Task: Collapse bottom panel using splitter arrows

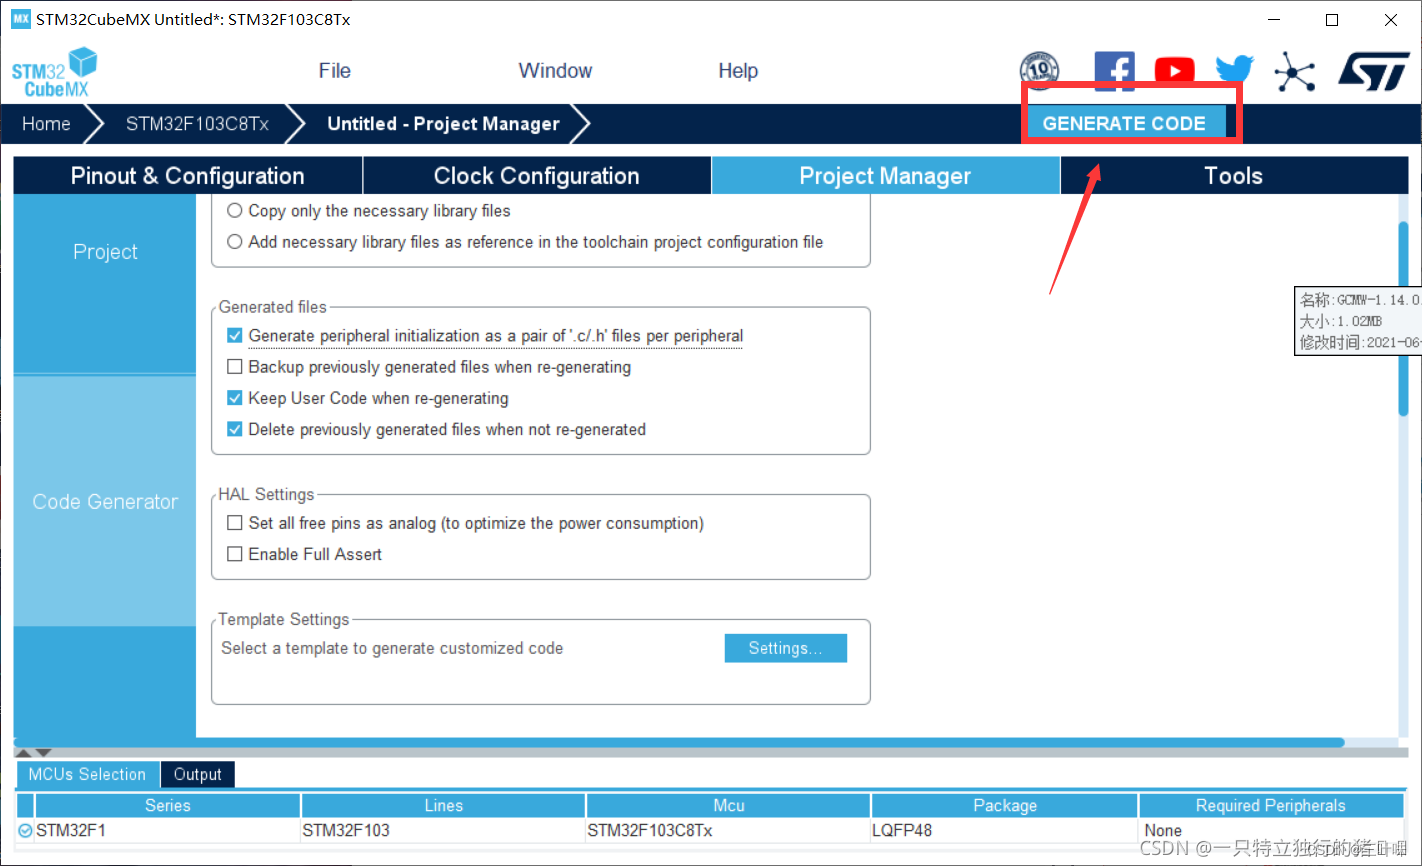Action: (34, 752)
